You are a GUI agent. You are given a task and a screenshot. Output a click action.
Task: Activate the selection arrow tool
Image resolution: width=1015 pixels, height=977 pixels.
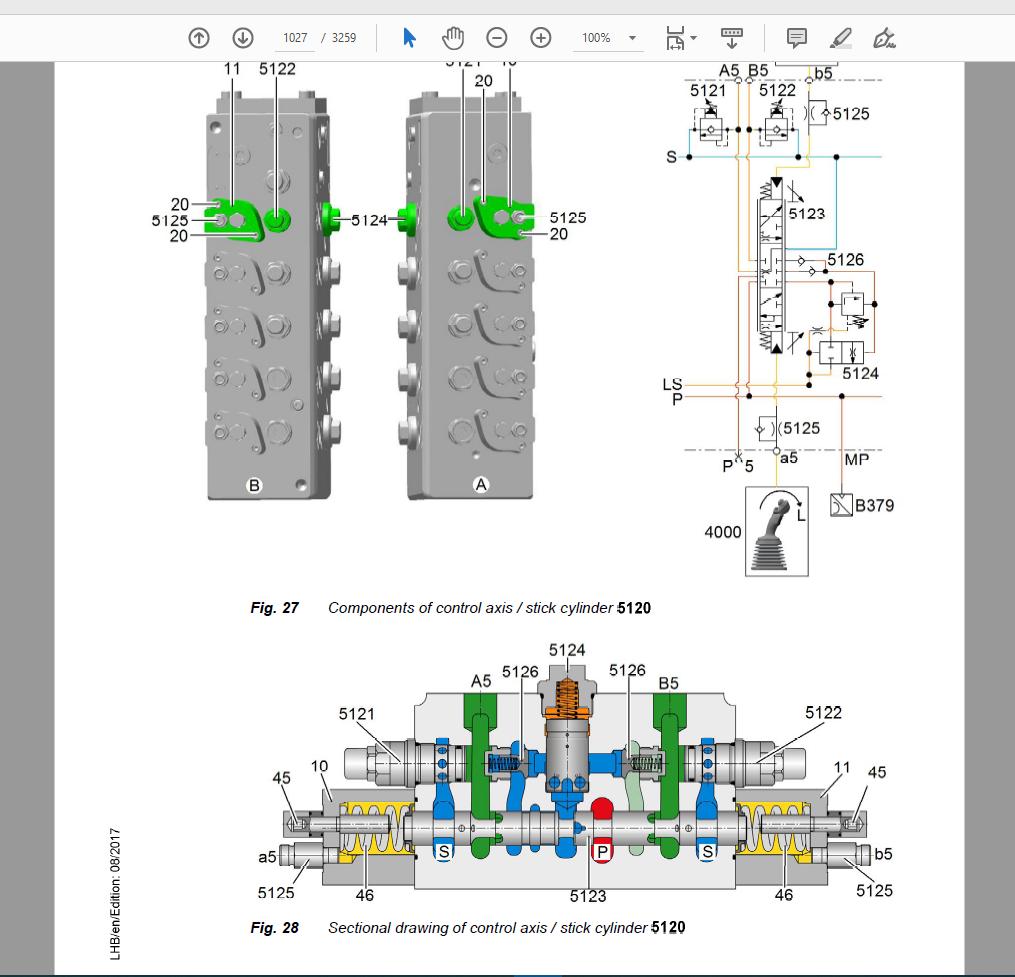point(408,38)
